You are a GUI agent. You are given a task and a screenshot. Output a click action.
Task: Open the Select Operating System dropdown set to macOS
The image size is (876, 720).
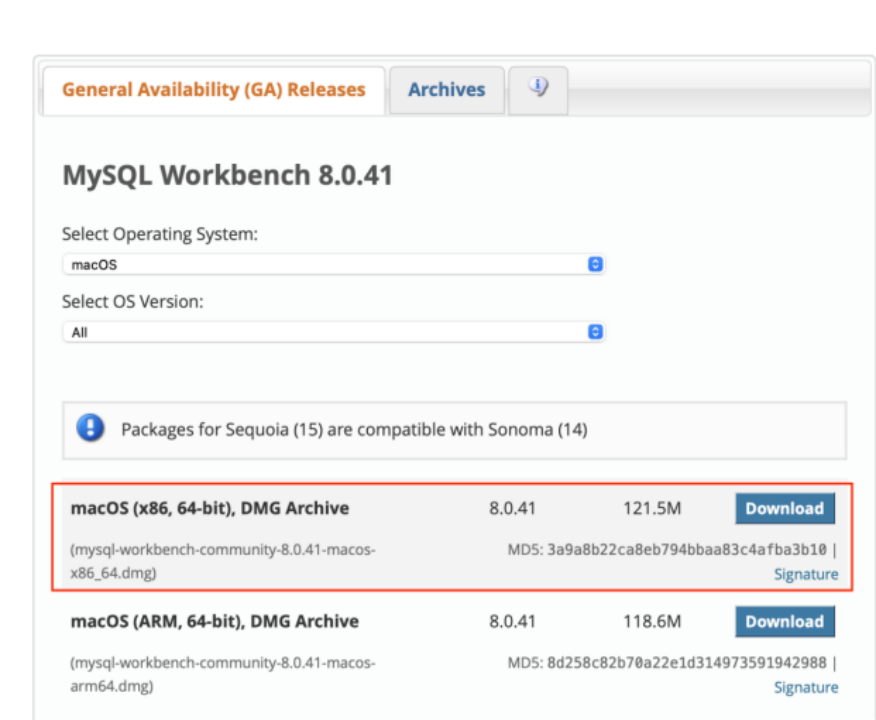pos(334,264)
